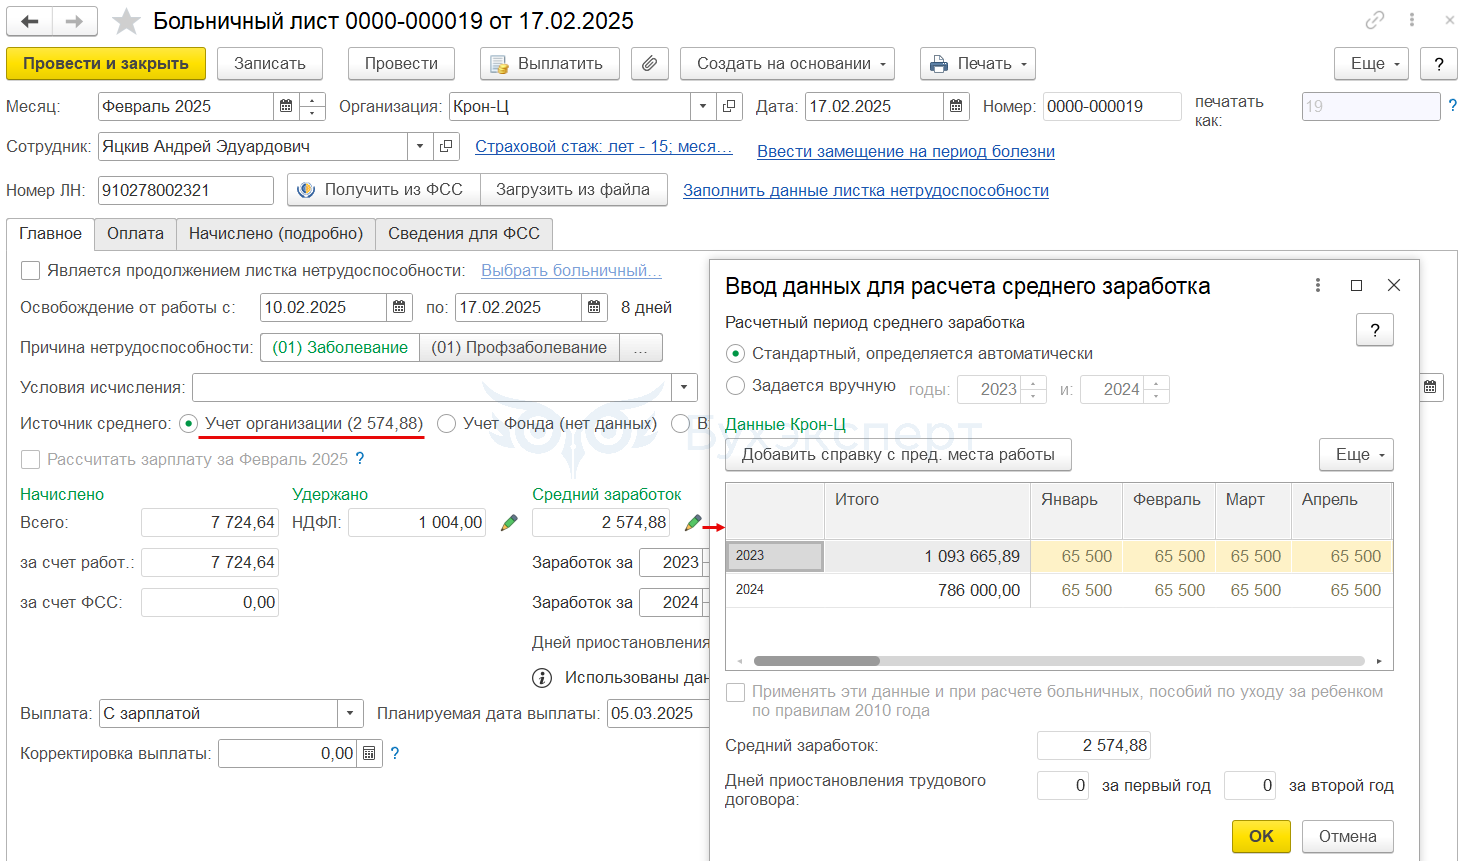Select (01) Заболевание as disability reason
This screenshot has width=1465, height=861.
[340, 348]
